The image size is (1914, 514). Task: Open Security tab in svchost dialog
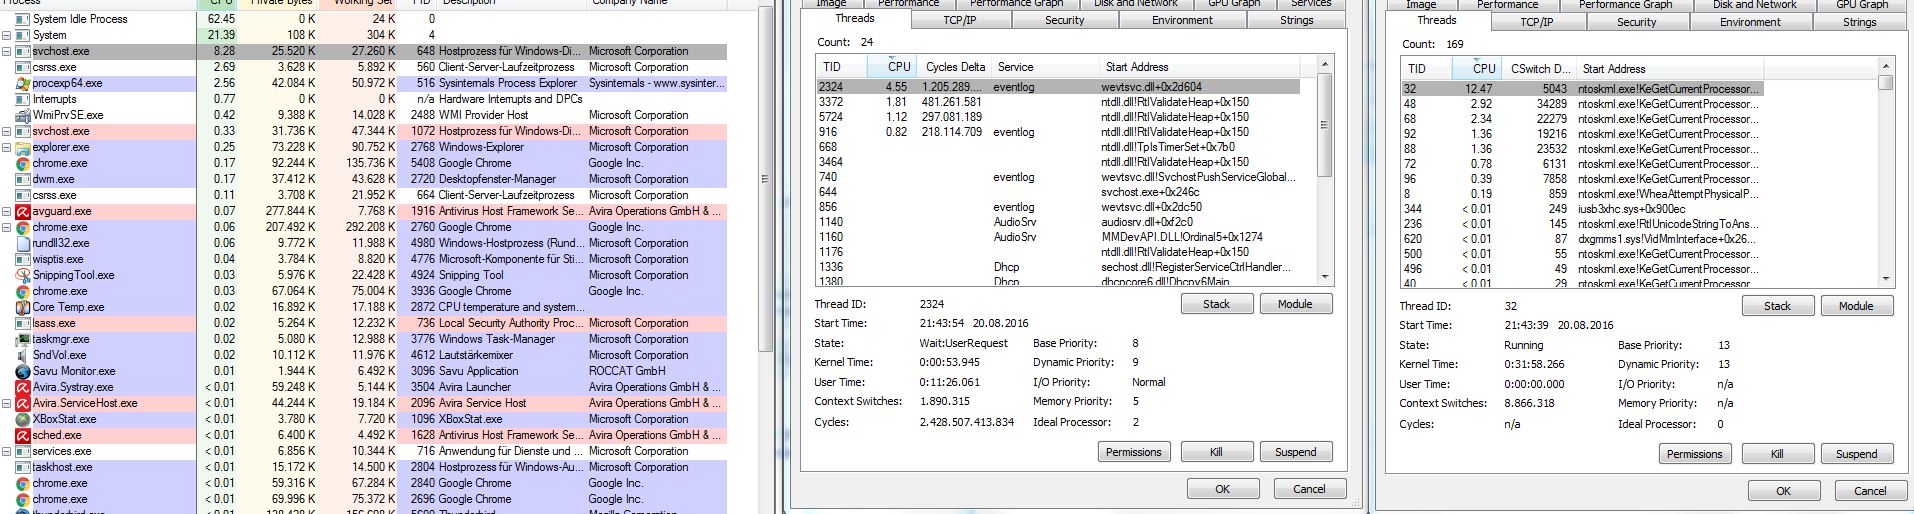pyautogui.click(x=1064, y=20)
